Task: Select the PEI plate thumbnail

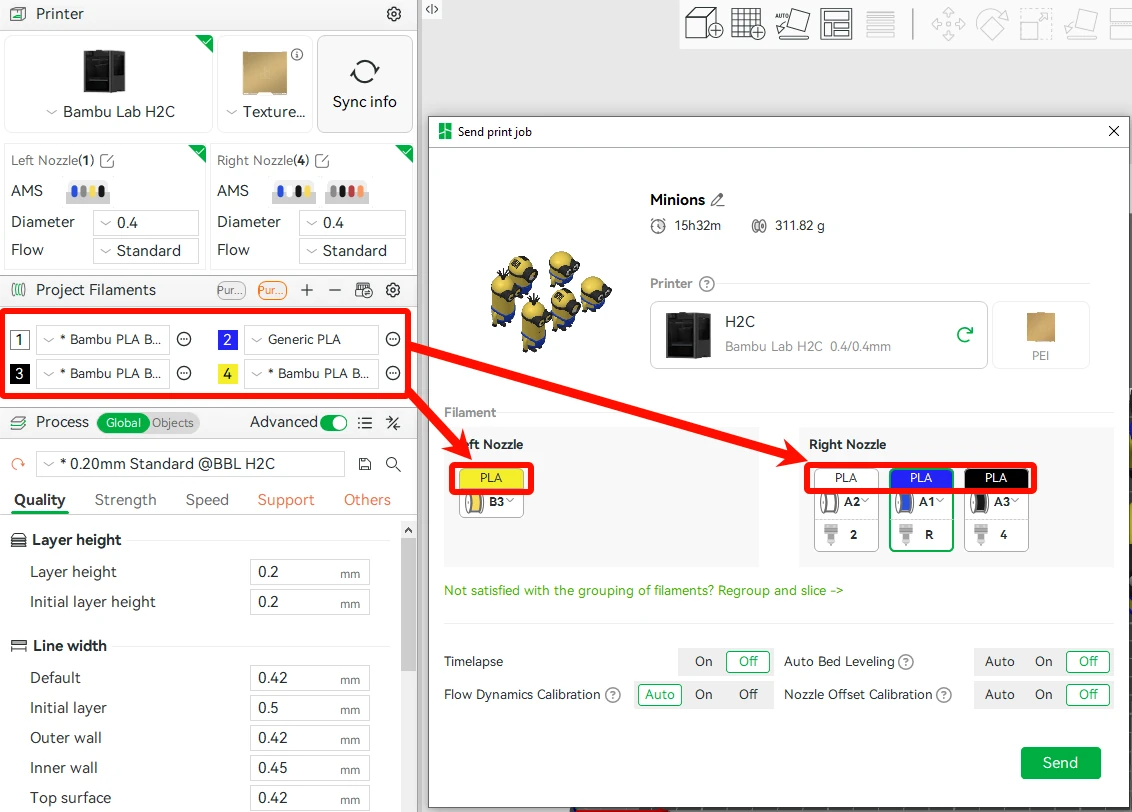Action: 1040,335
